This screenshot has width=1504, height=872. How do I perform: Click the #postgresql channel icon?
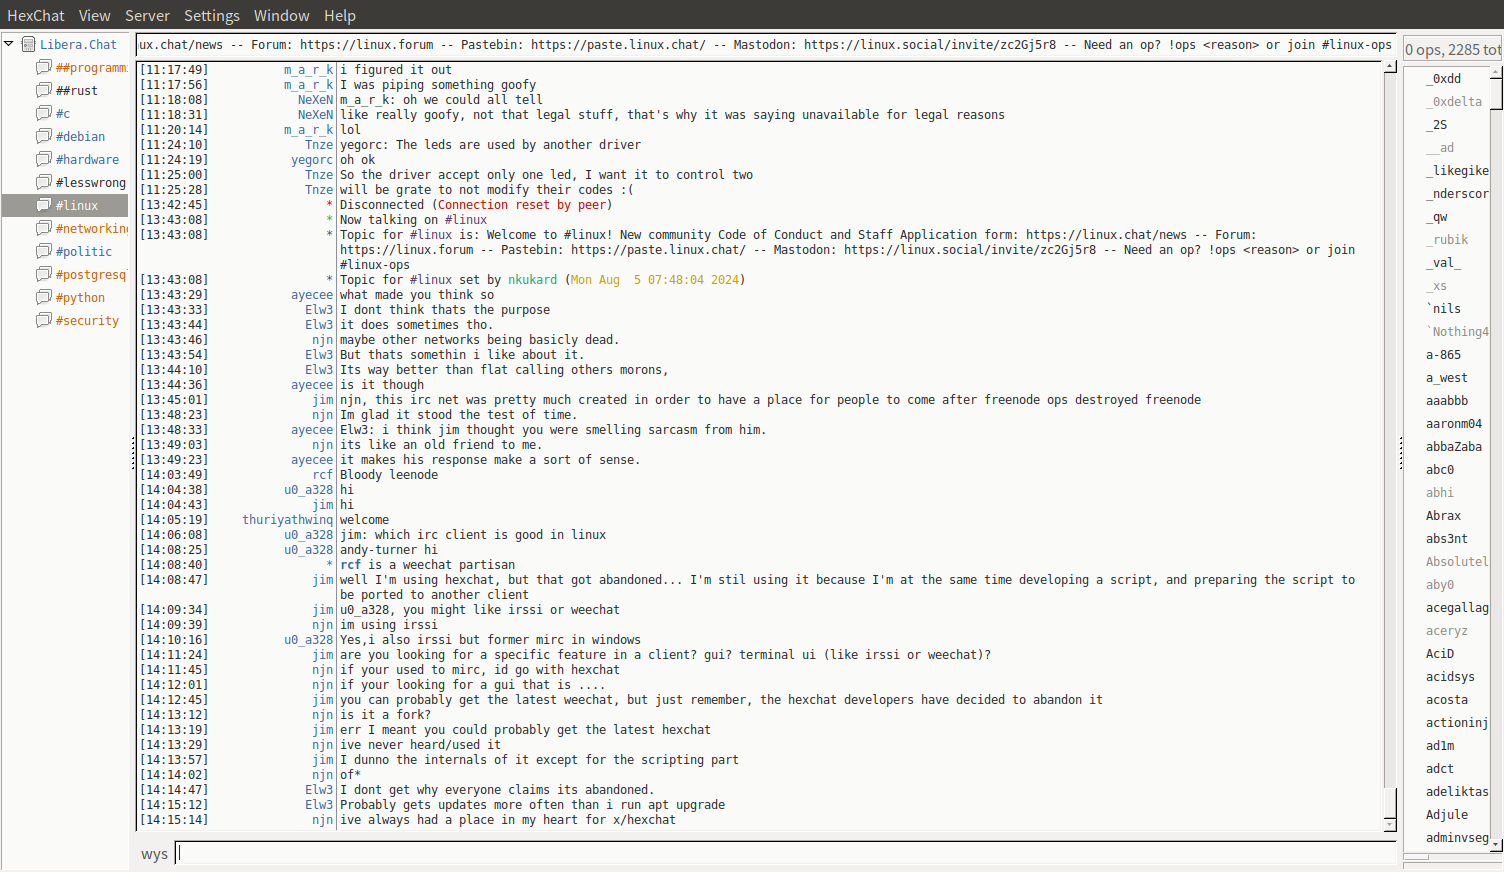point(43,274)
